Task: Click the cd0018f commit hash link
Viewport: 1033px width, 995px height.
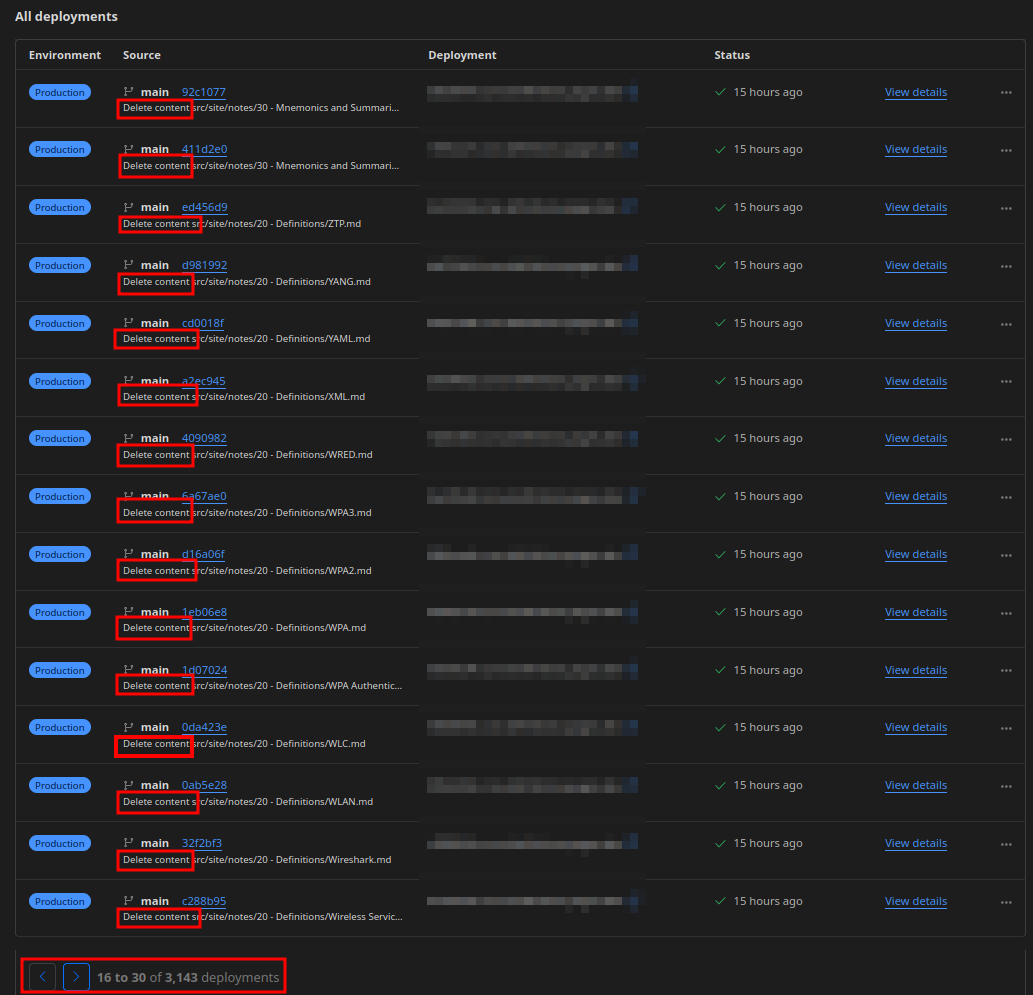Action: [203, 323]
